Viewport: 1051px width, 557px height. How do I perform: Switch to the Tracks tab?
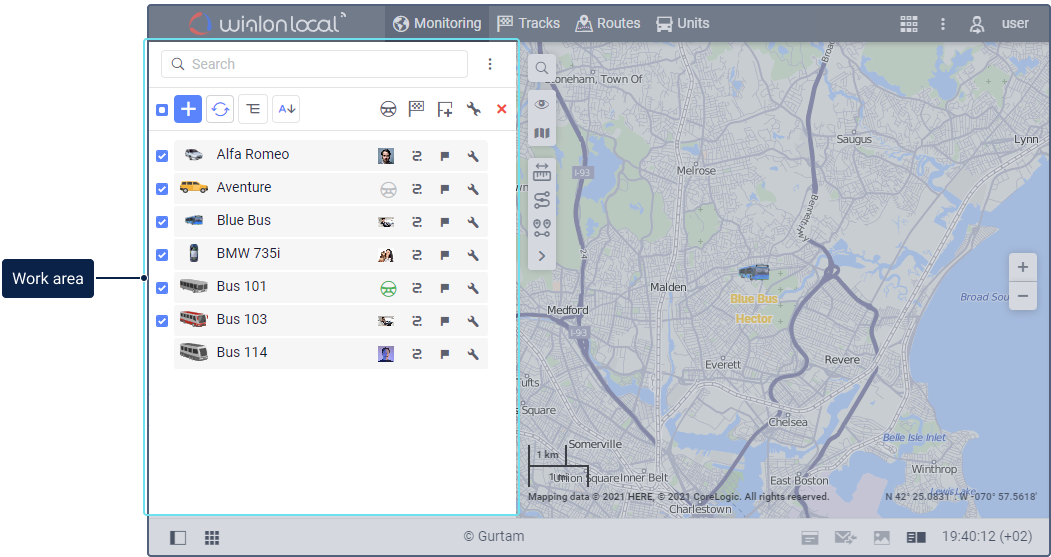click(x=528, y=23)
